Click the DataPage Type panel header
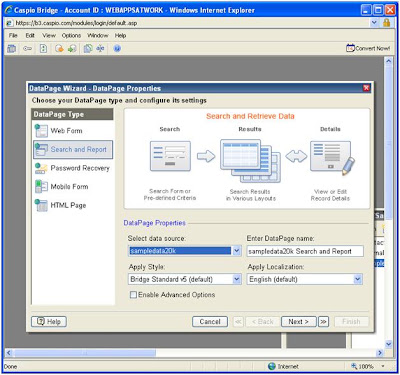 click(72, 114)
